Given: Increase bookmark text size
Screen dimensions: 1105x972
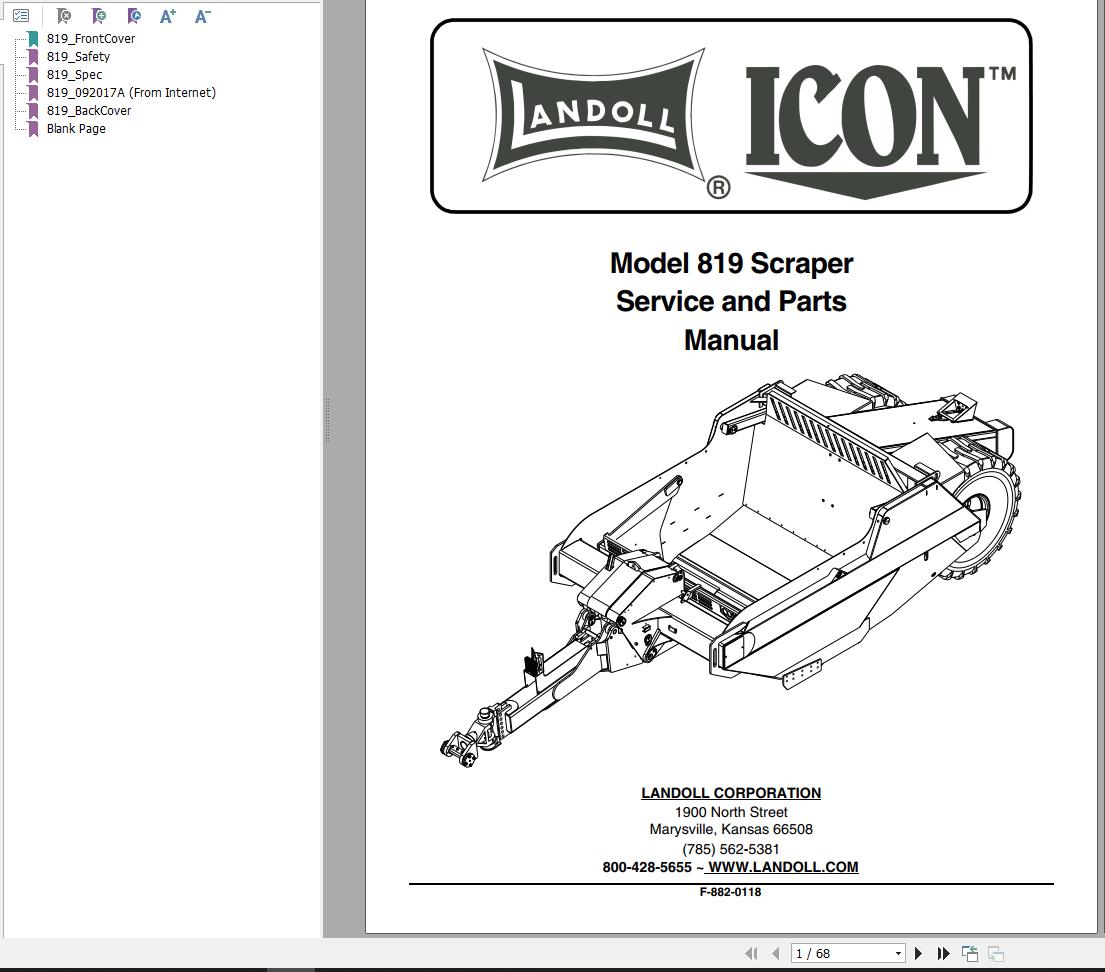Looking at the screenshot, I should (167, 16).
